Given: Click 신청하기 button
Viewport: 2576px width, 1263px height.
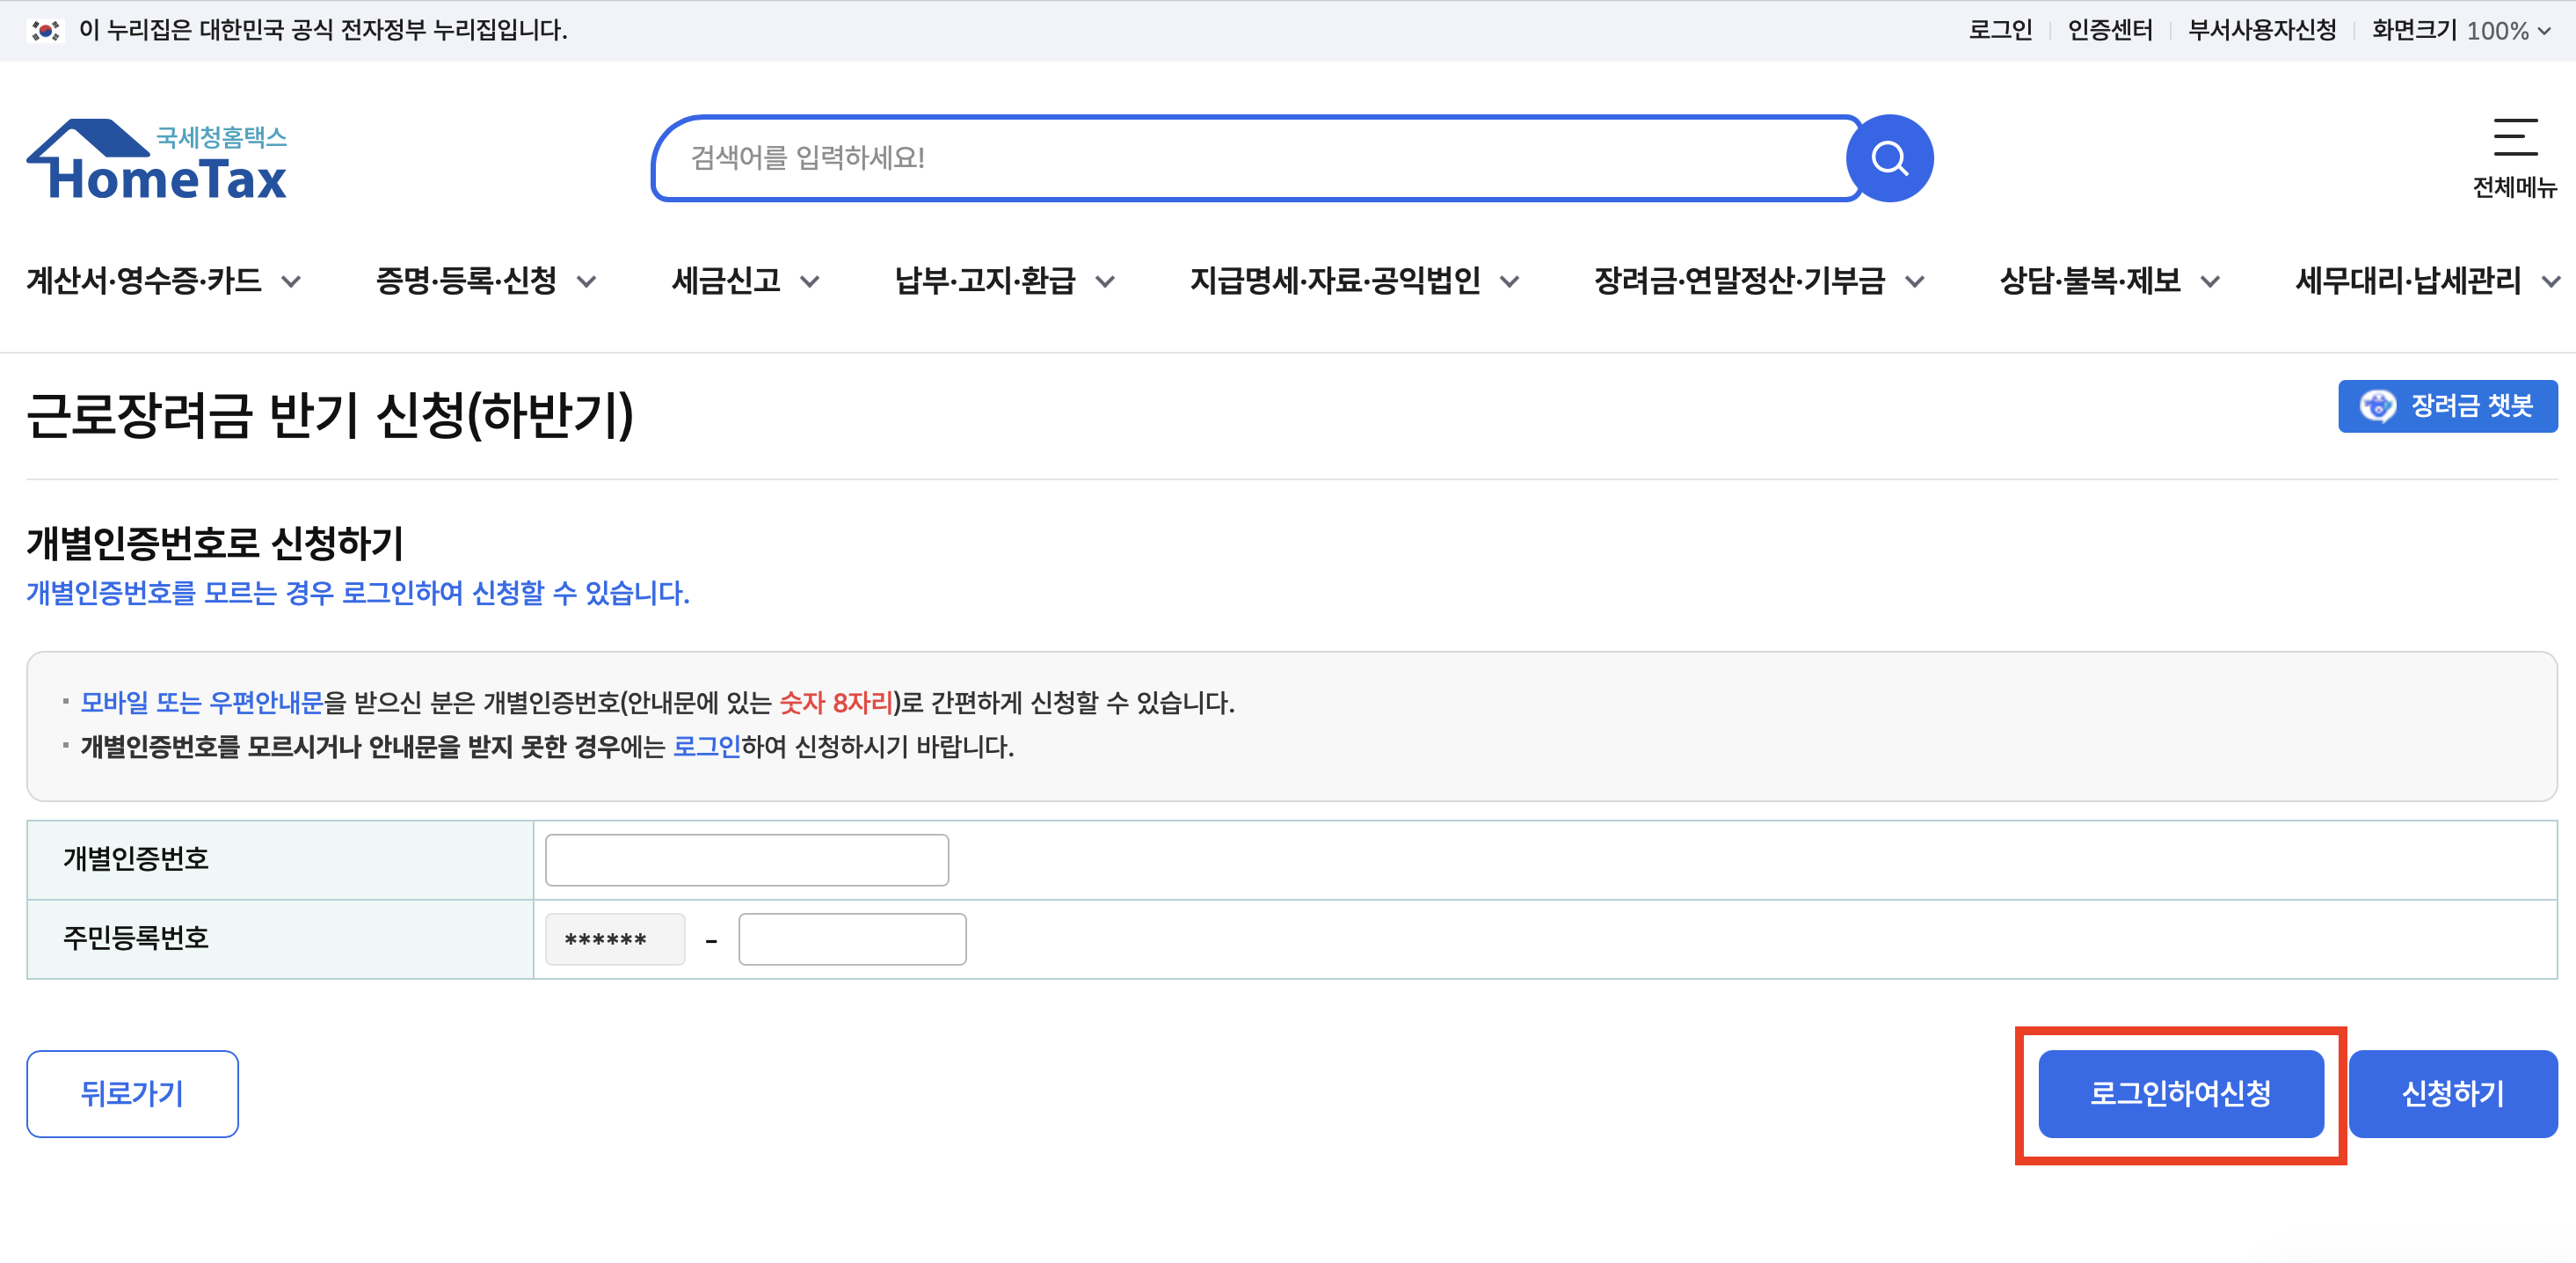Looking at the screenshot, I should pos(2452,1093).
